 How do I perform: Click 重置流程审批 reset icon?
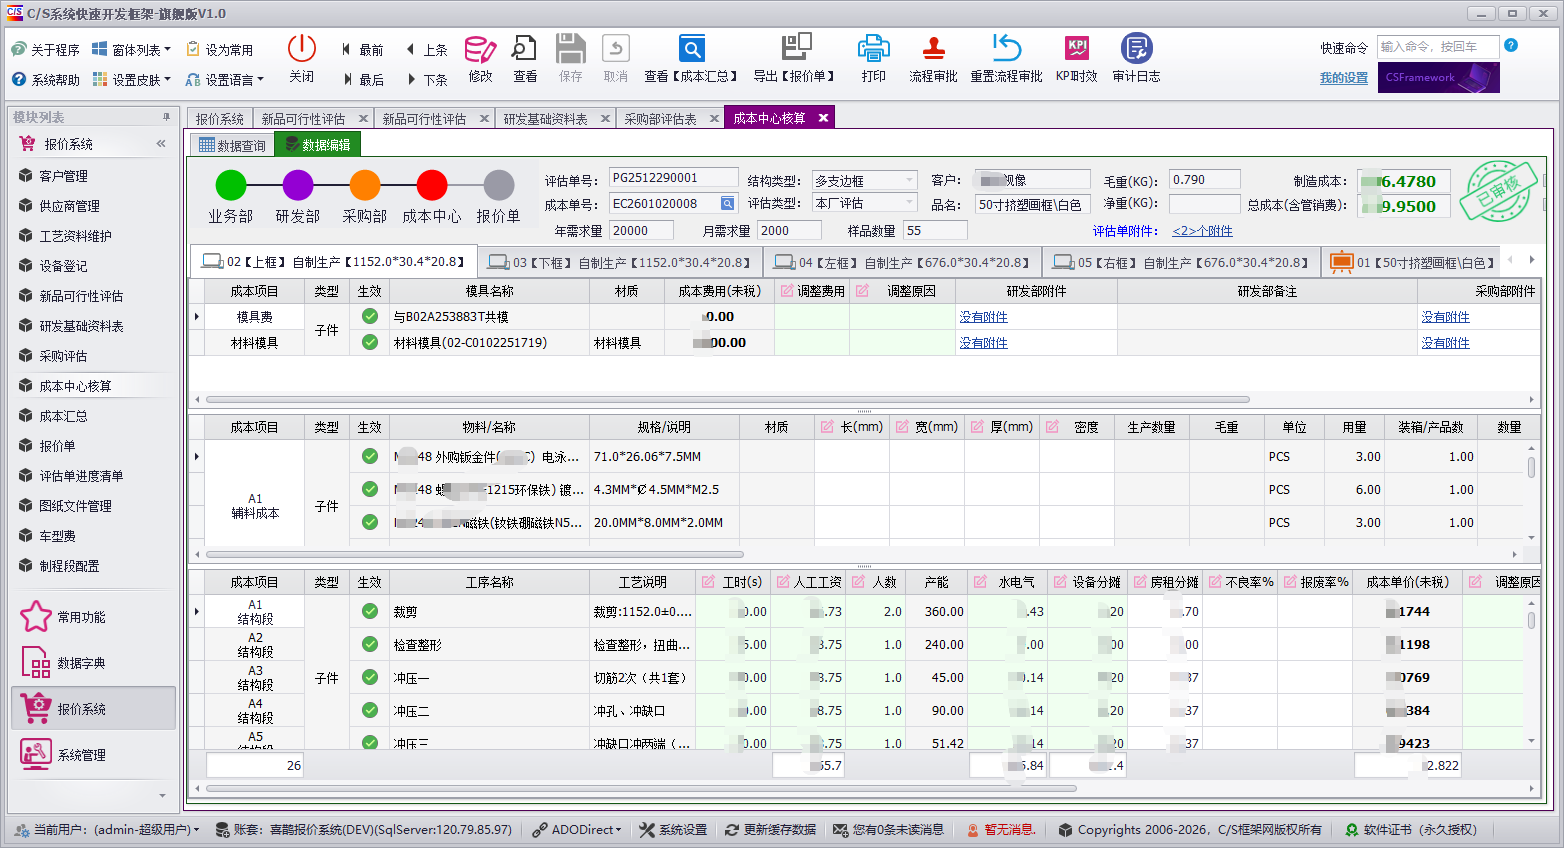pos(1006,49)
